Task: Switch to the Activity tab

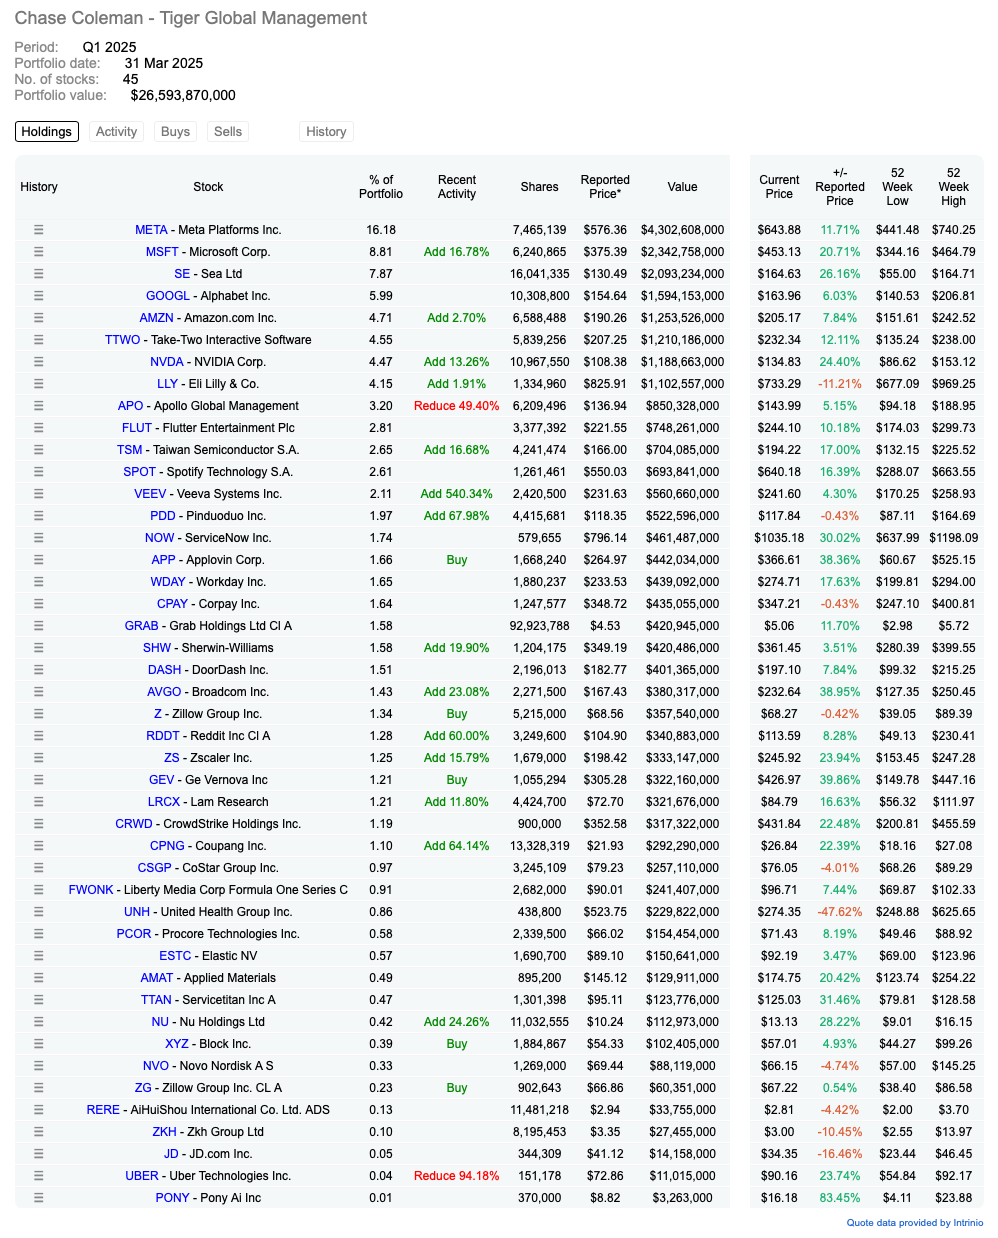Action: pyautogui.click(x=117, y=132)
